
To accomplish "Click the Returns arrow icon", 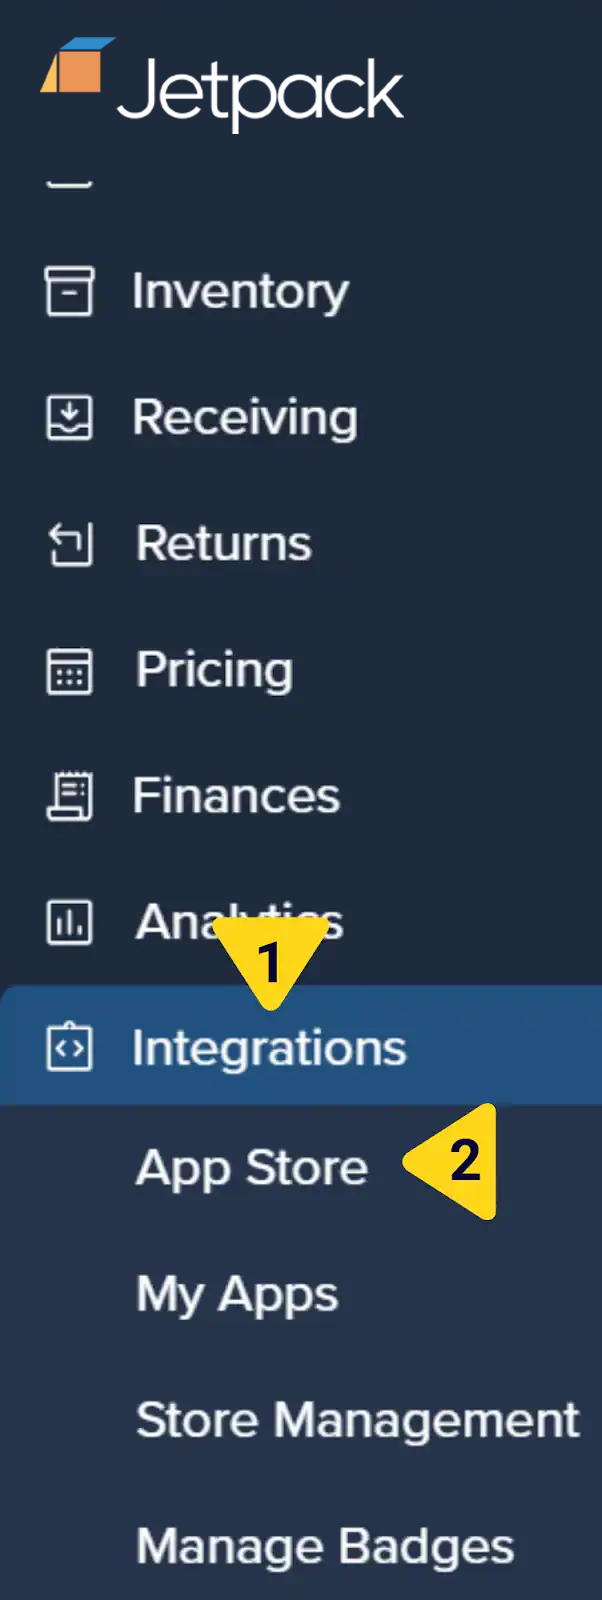I will (69, 544).
